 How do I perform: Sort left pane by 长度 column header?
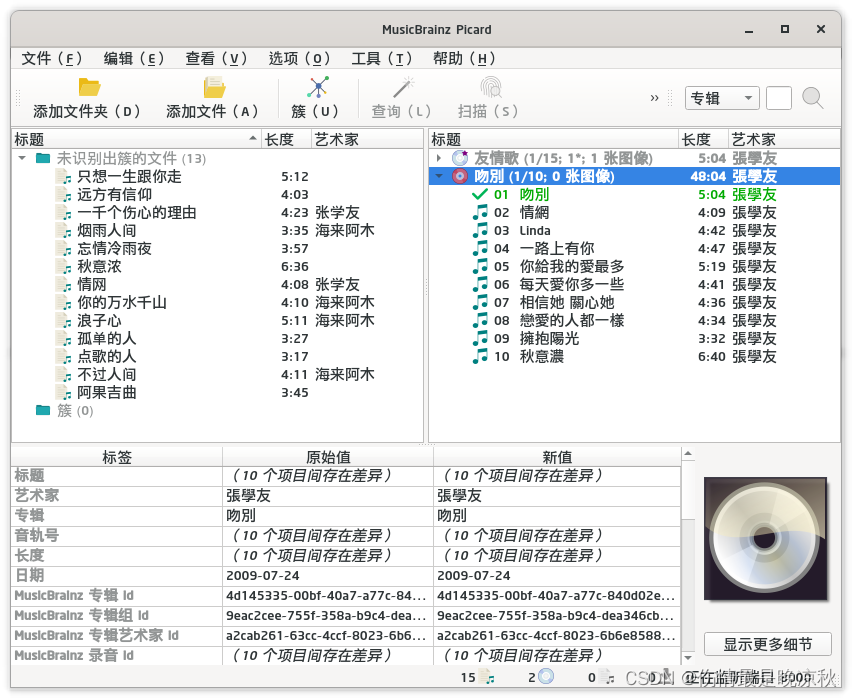click(x=286, y=139)
